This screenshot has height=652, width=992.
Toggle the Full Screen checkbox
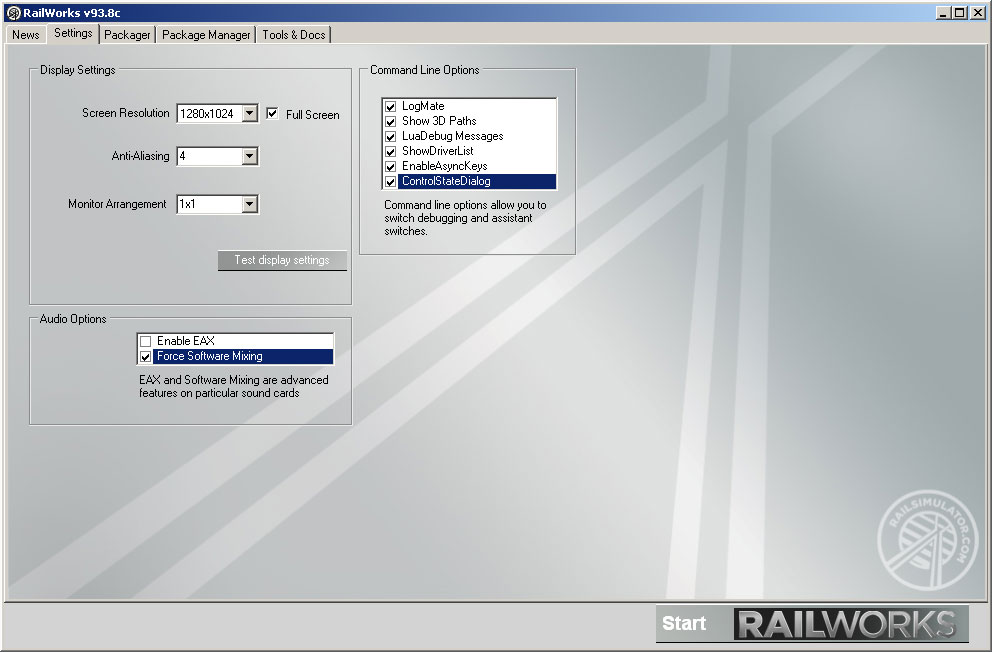click(272, 114)
